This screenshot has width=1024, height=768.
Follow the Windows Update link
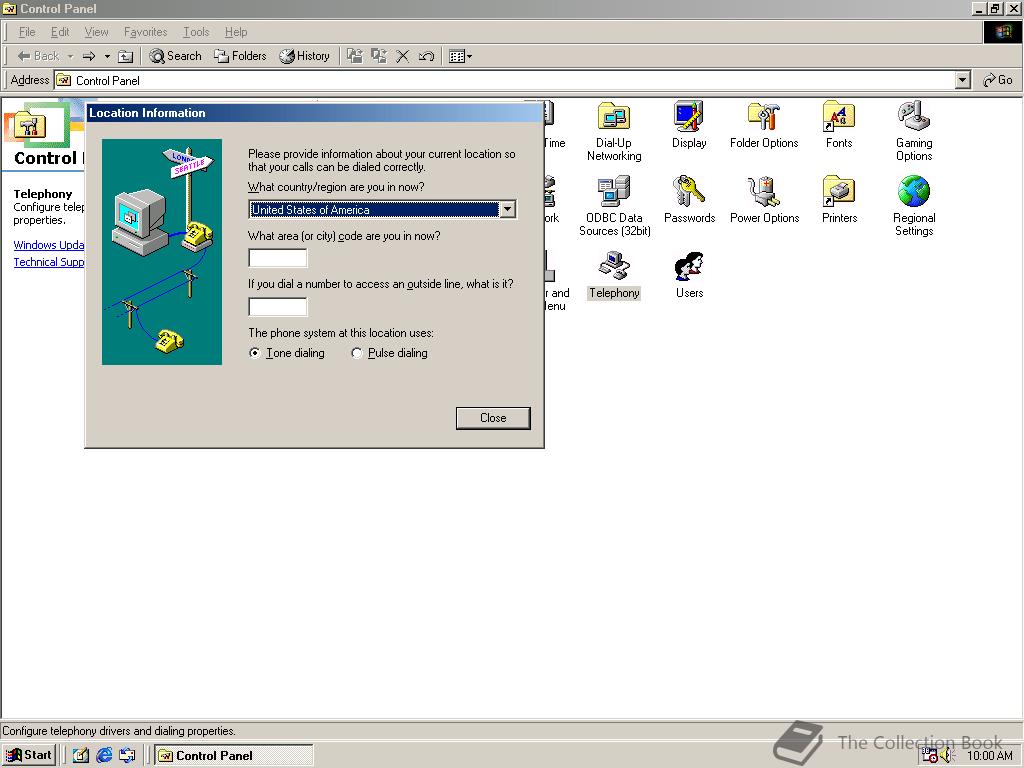coord(49,245)
